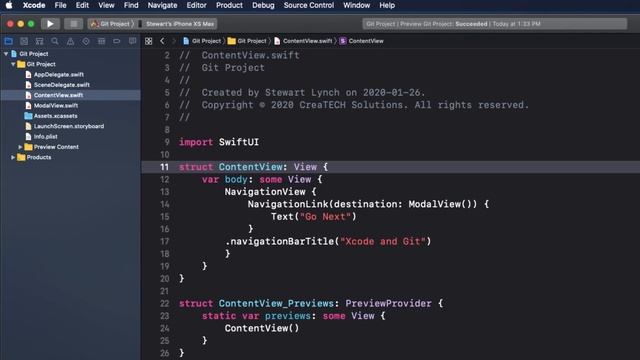Stop the running build
The width and height of the screenshot is (640, 360).
point(73,24)
